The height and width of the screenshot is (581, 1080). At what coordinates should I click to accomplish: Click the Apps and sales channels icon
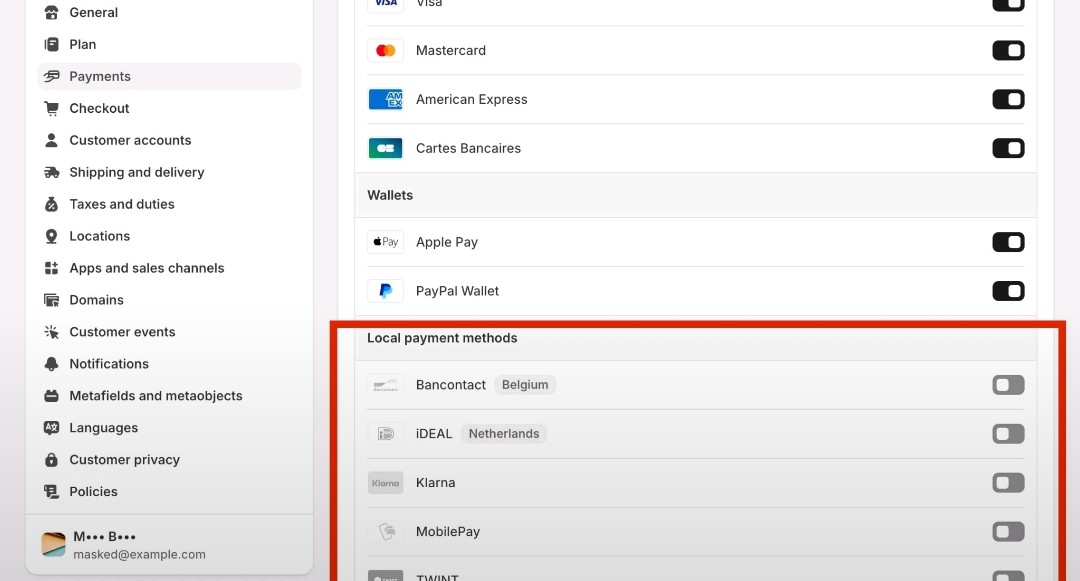click(51, 268)
